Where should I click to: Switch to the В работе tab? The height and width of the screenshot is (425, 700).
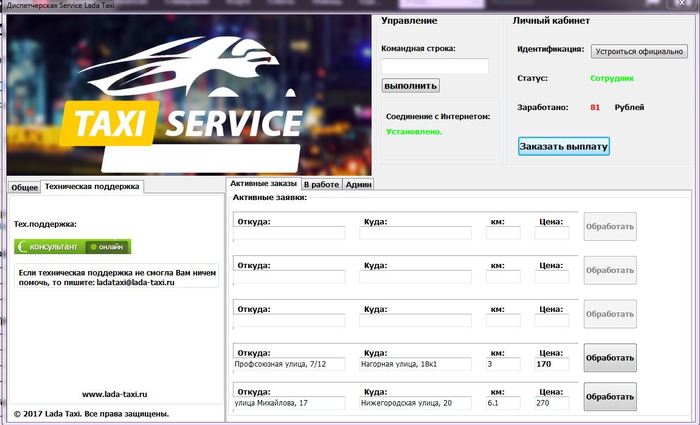click(x=321, y=184)
